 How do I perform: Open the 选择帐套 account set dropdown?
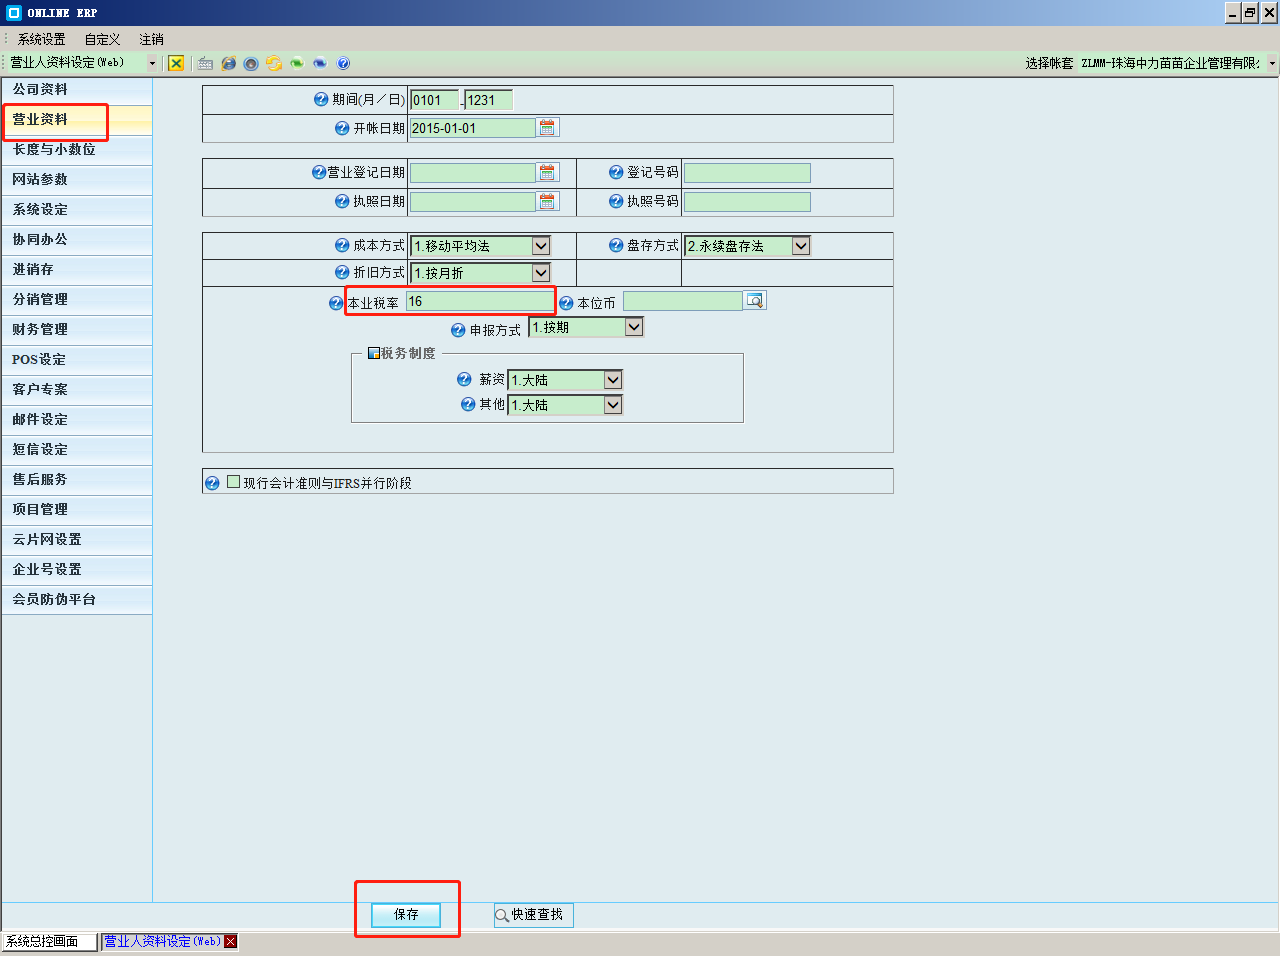pos(1272,63)
